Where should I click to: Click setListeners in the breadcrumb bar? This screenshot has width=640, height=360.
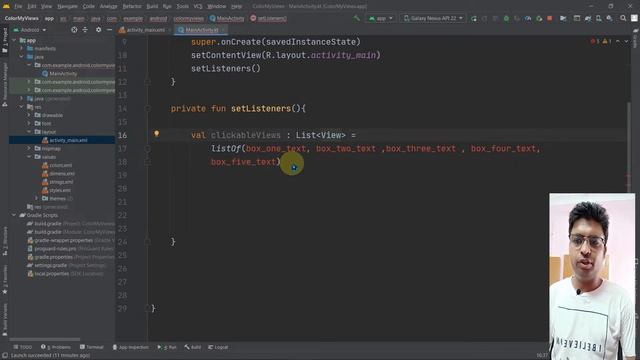(x=269, y=18)
